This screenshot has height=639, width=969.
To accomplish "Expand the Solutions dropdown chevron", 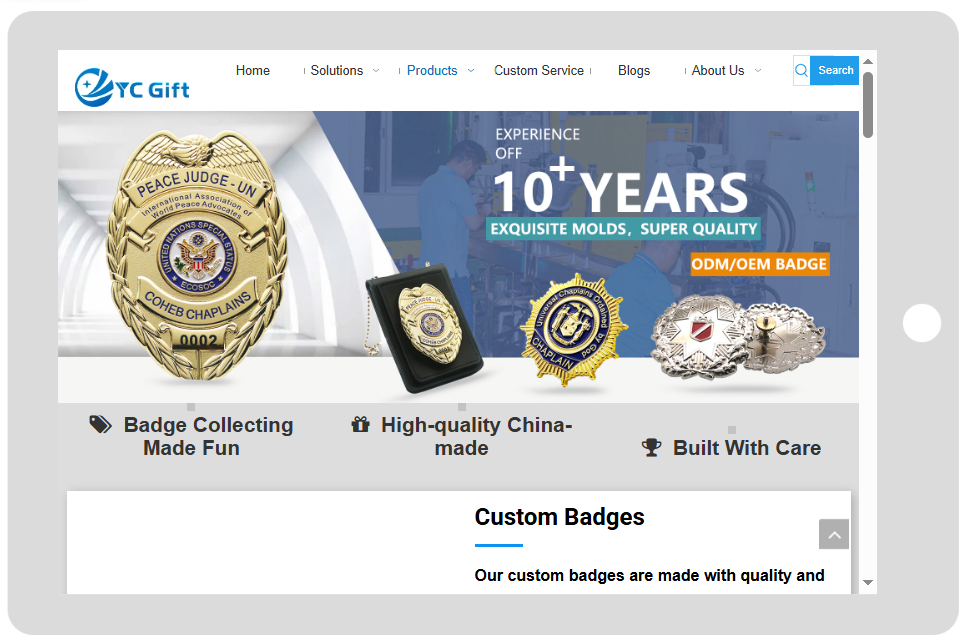I will point(376,71).
